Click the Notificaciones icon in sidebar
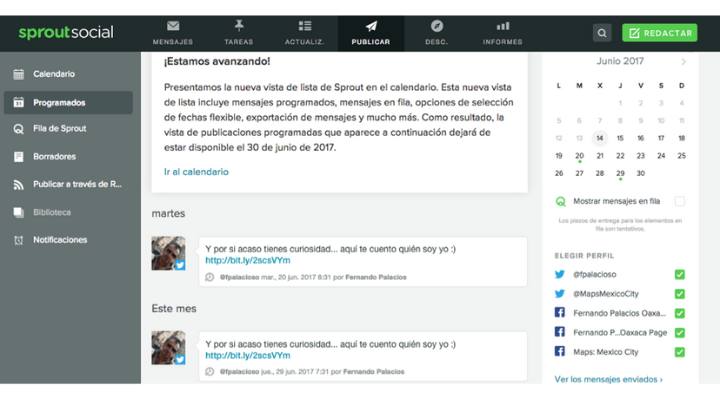Image resolution: width=720 pixels, height=400 pixels. tap(18, 240)
